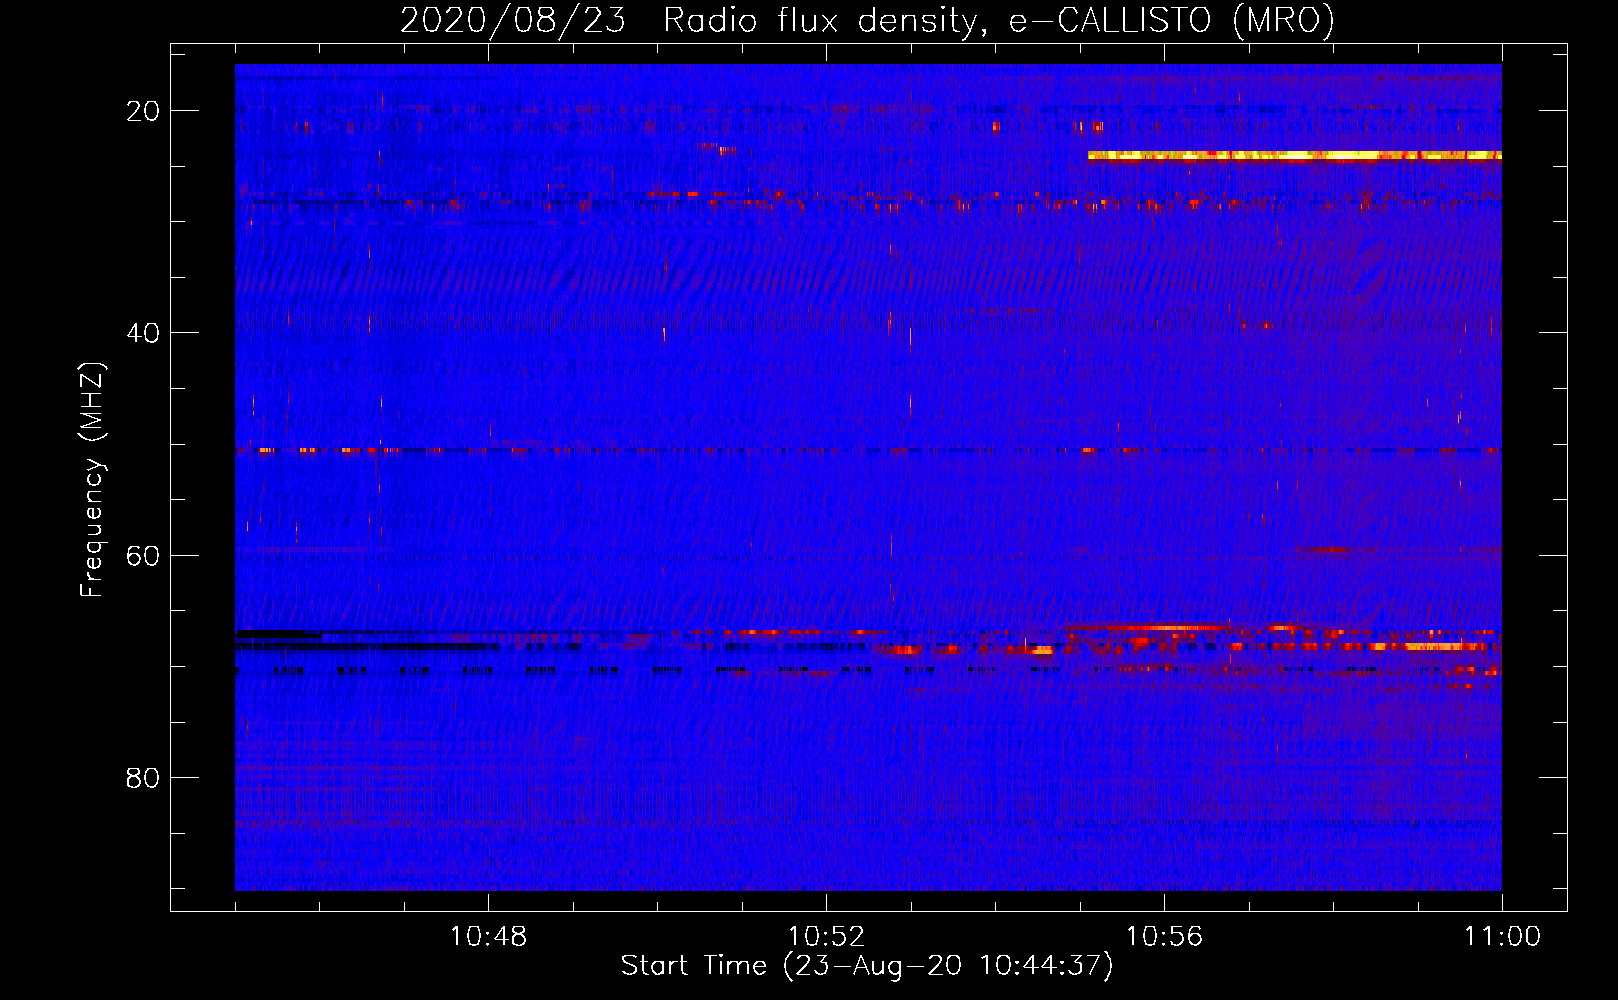Click the 10:56 time tick label

[x=1164, y=937]
